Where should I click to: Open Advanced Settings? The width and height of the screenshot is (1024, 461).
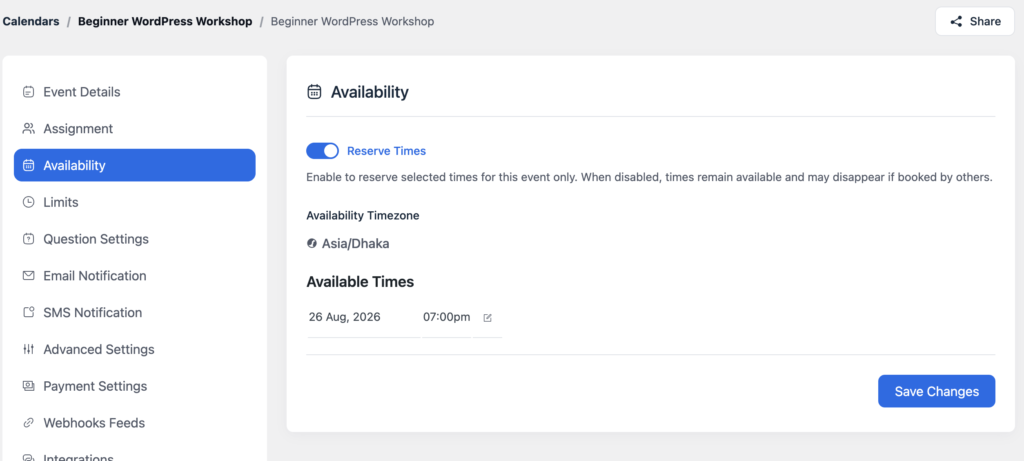coord(135,349)
